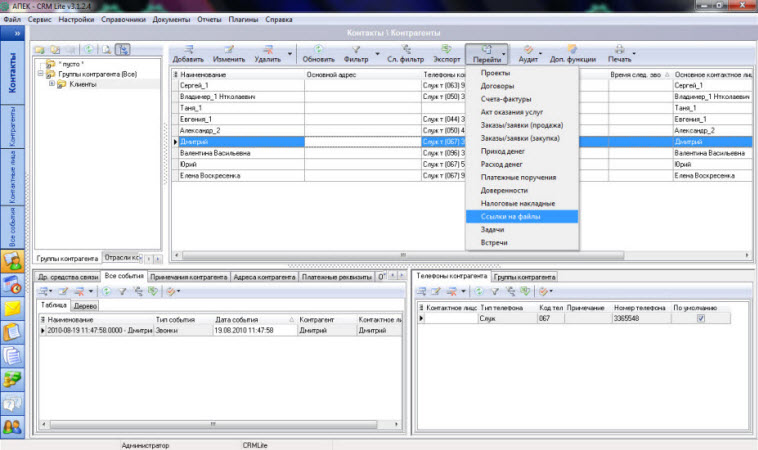Choose Встречи from dropdown menu
The image size is (758, 450).
point(522,243)
